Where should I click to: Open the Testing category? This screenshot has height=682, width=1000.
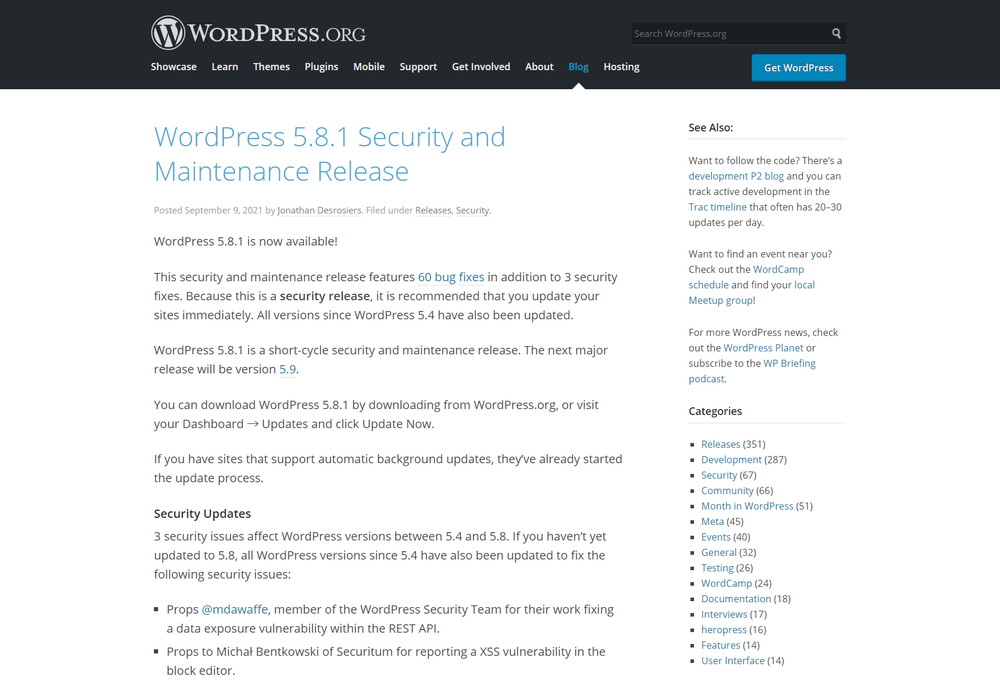click(717, 568)
